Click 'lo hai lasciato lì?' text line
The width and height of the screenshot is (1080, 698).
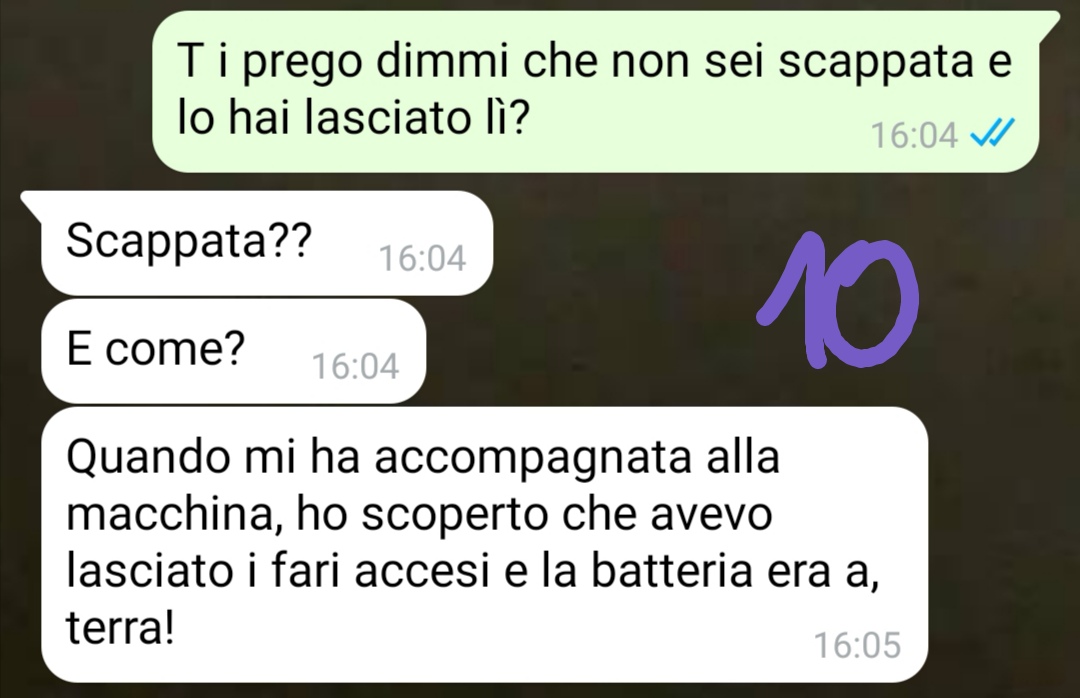tap(353, 117)
